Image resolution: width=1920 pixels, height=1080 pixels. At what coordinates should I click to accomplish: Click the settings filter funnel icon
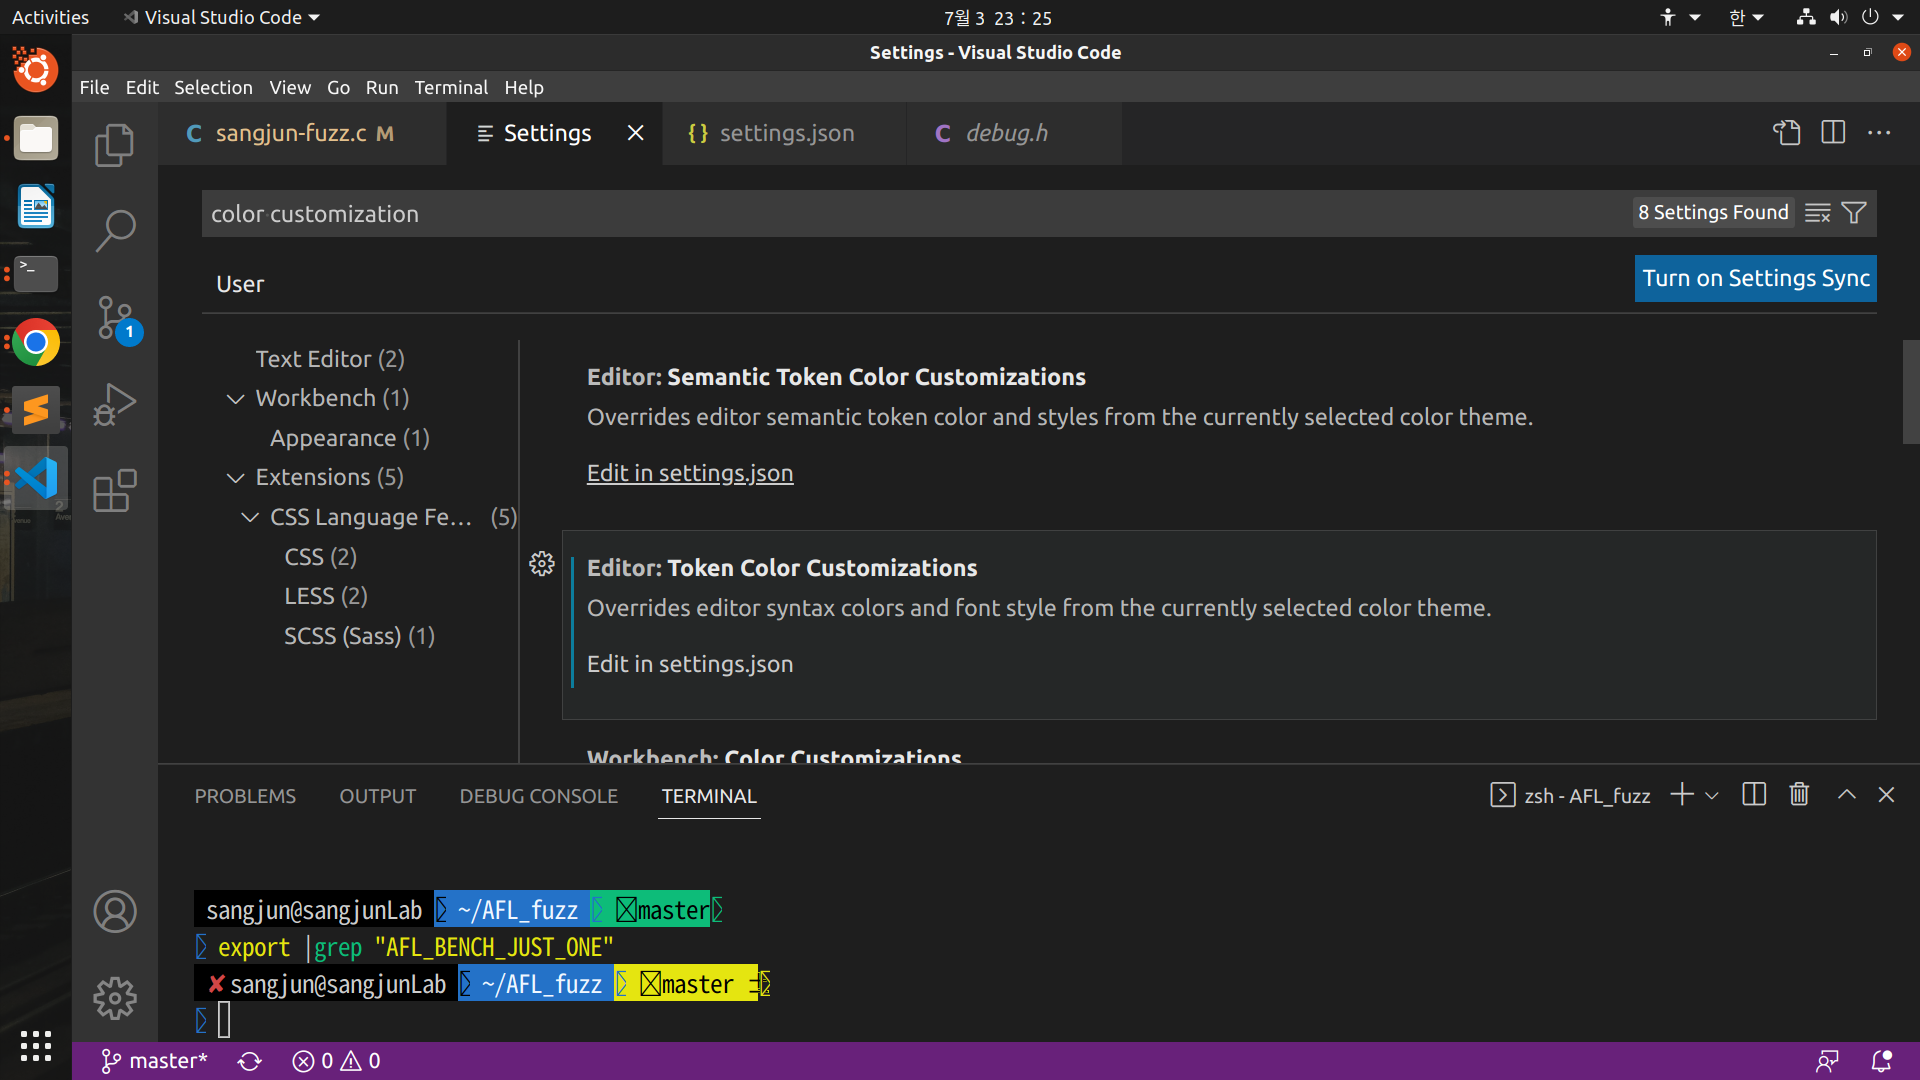coord(1854,213)
